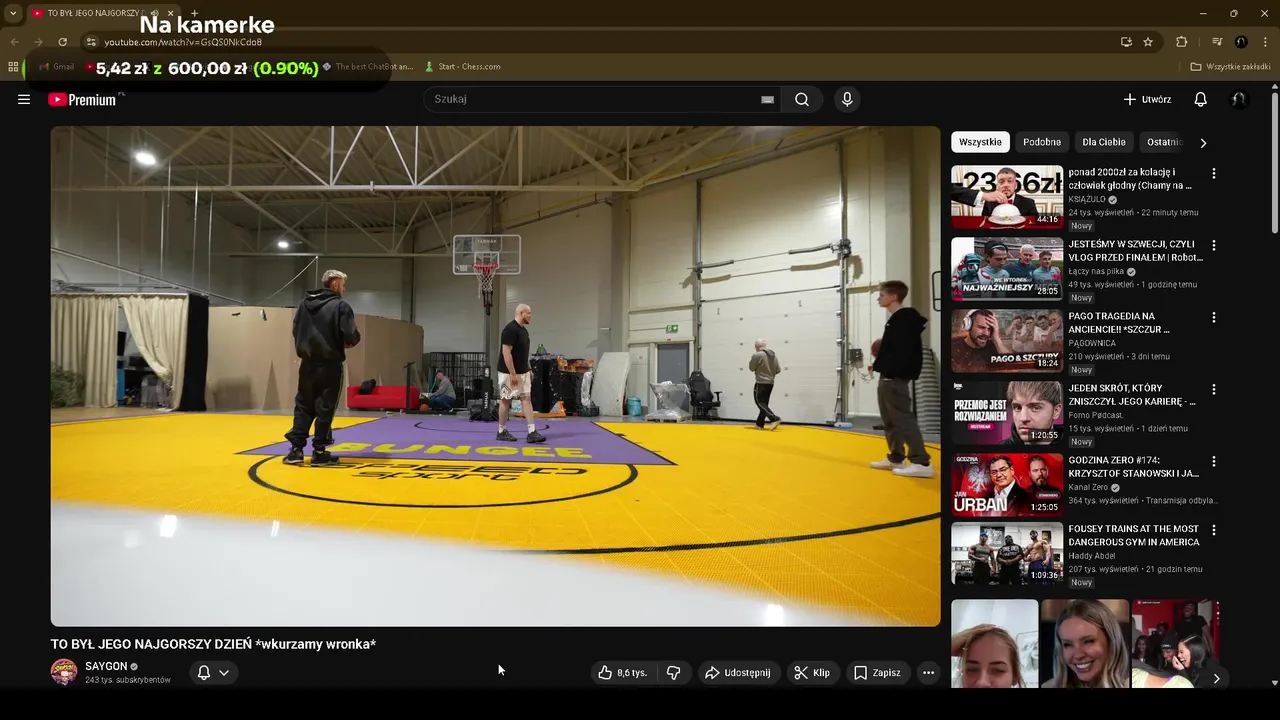
Task: Click Zapisz save button
Action: 877,673
